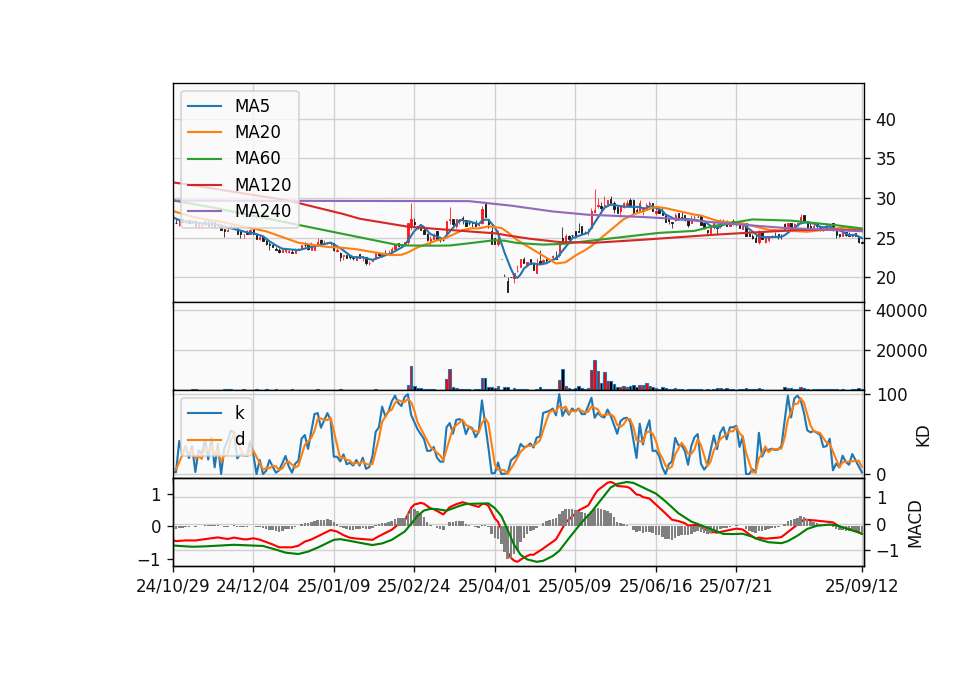
Task: Click the left MACD axis value −1
Action: tap(150, 560)
